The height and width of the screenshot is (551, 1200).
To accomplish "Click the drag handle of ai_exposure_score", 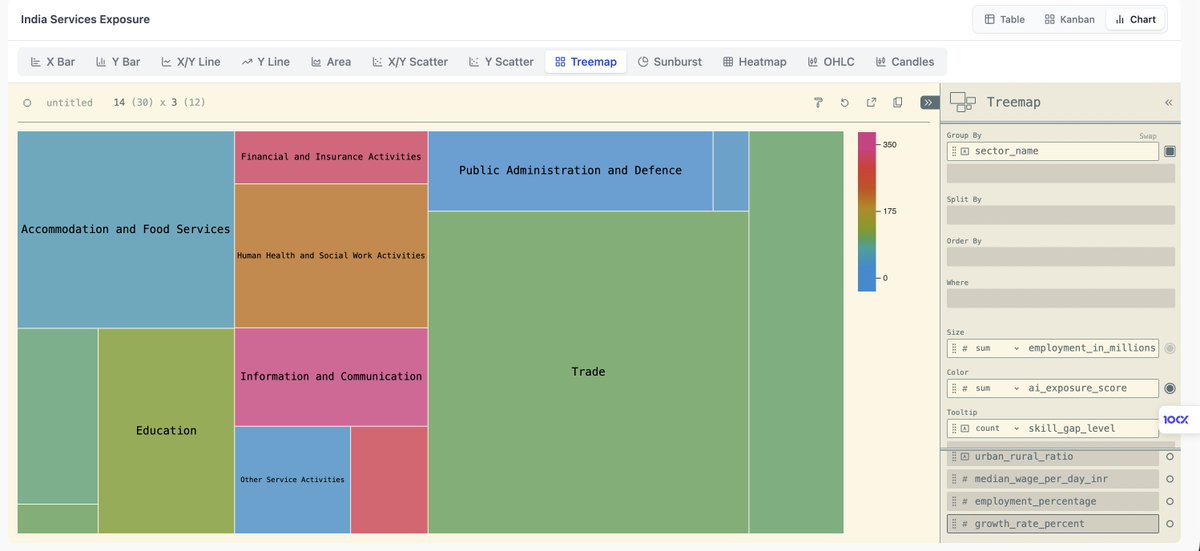I will point(954,388).
